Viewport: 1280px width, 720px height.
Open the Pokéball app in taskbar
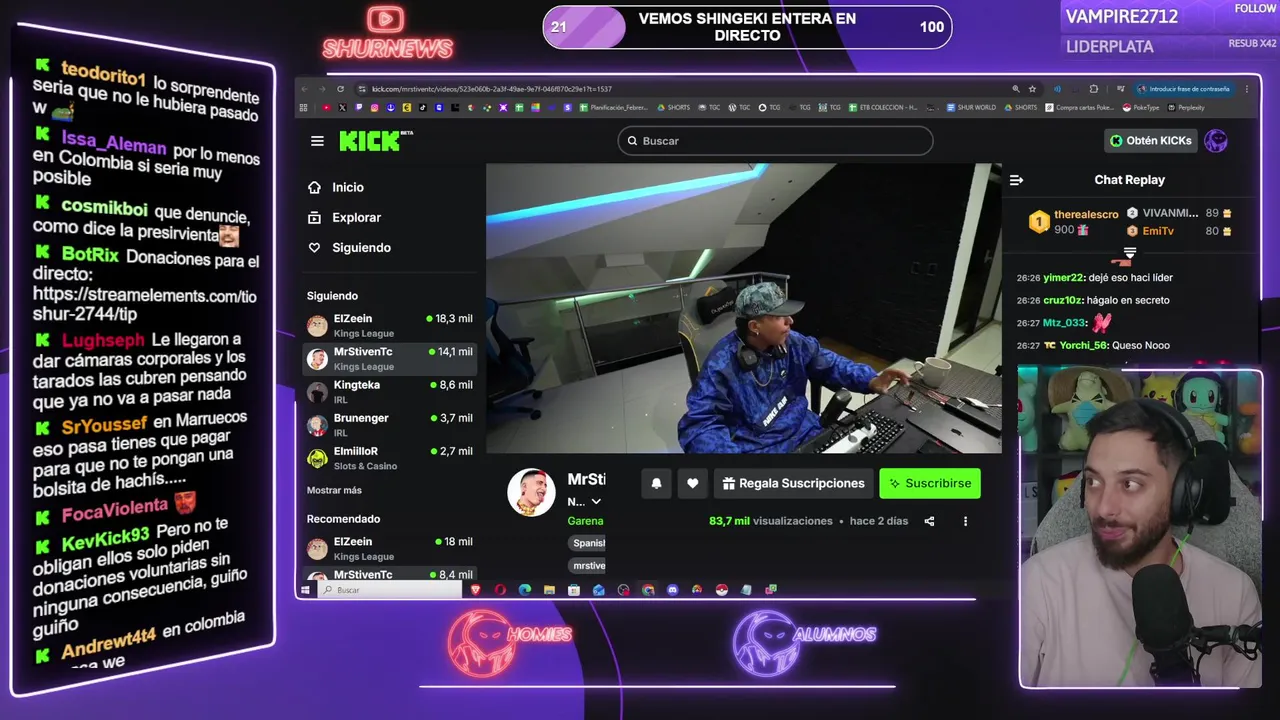722,590
